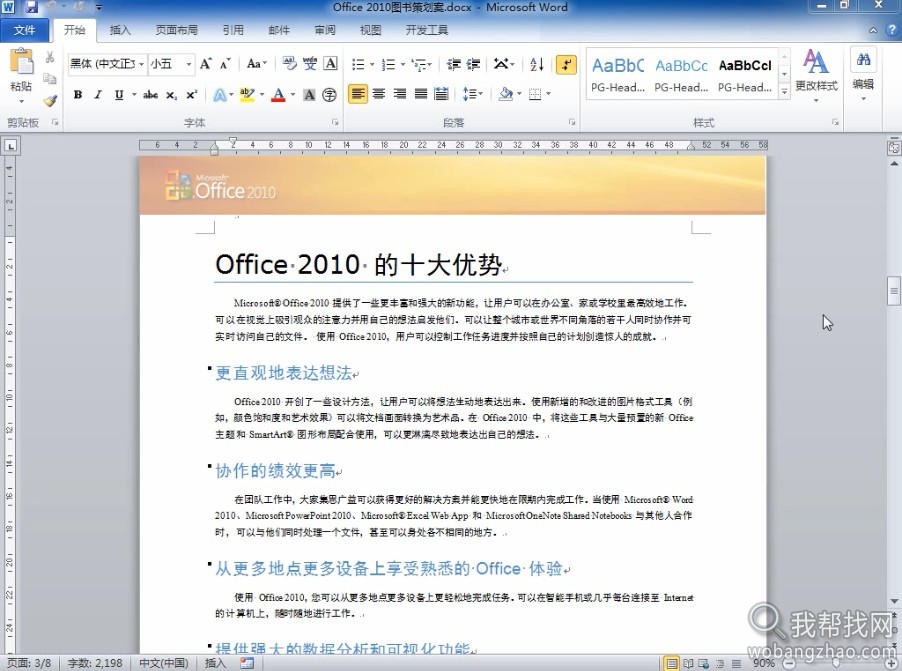The width and height of the screenshot is (902, 671).
Task: Open the Change Case Aa dropdown
Action: click(257, 64)
